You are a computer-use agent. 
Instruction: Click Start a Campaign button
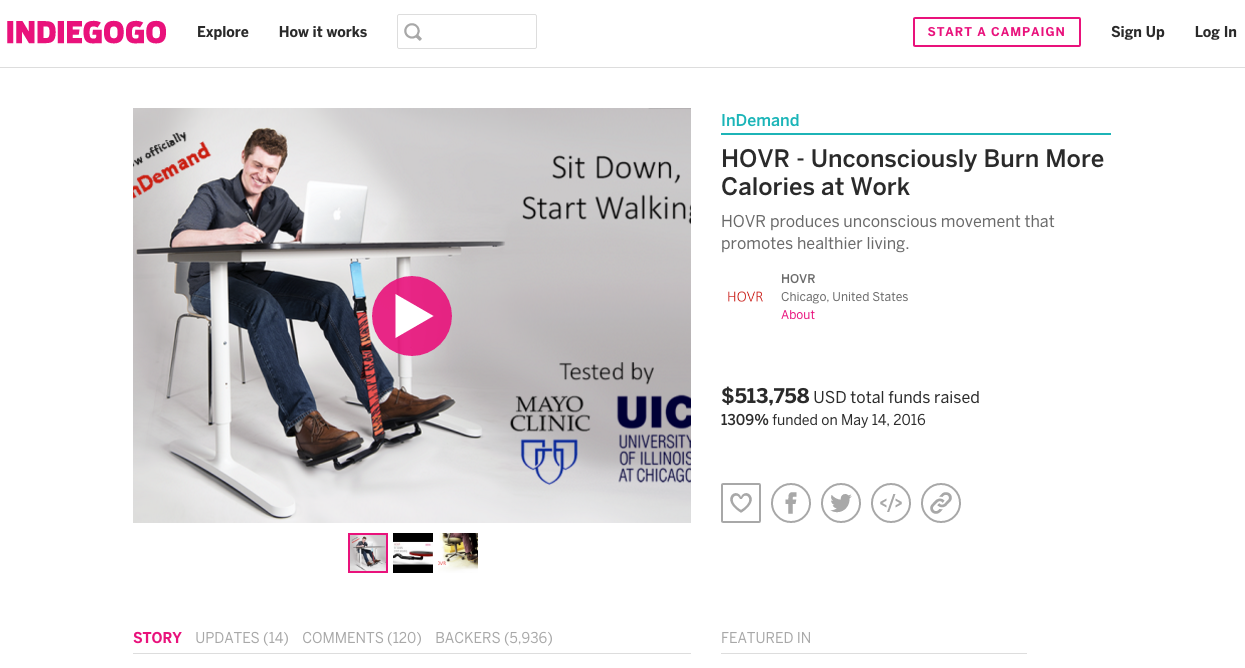pos(997,32)
